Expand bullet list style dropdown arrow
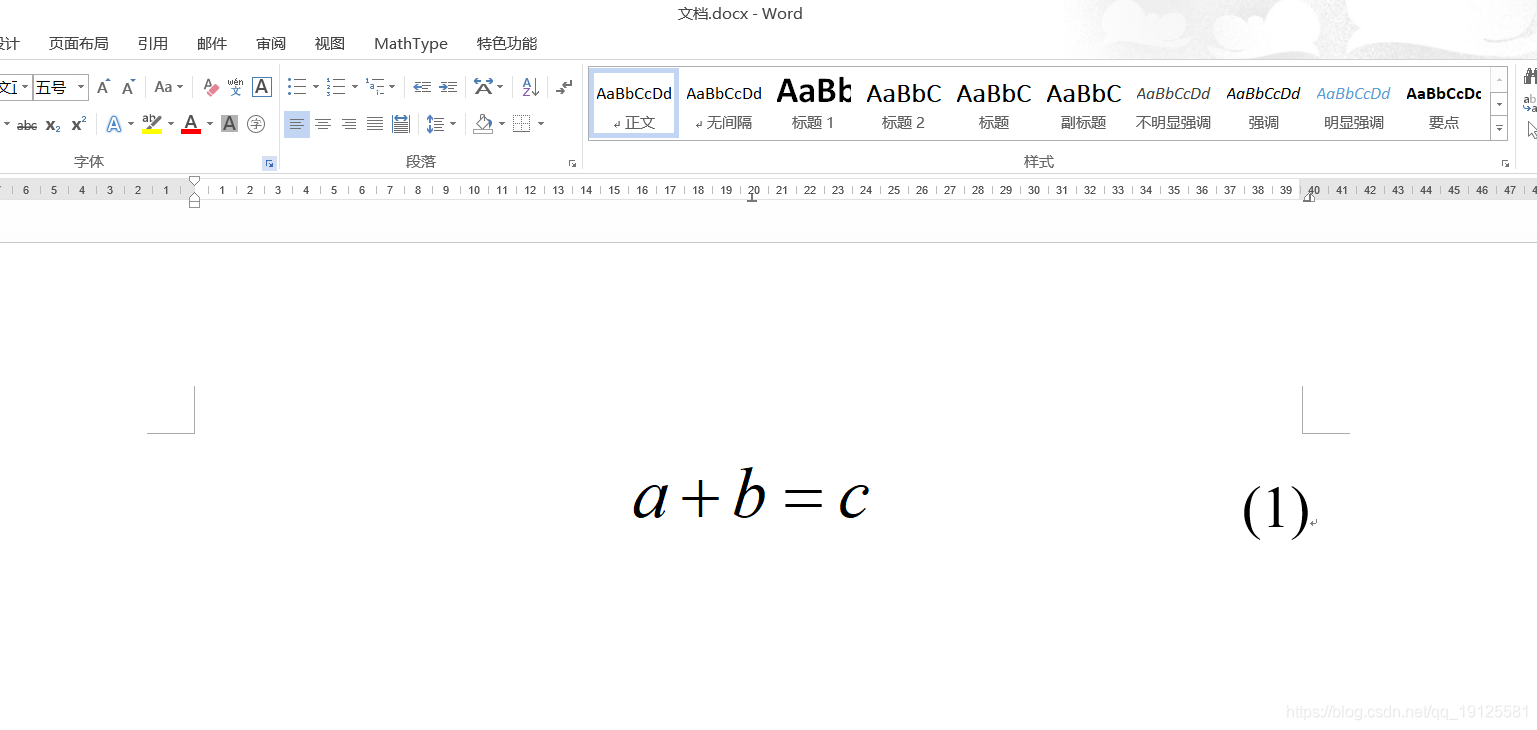Screen dimensions: 1537x730 (x=316, y=87)
